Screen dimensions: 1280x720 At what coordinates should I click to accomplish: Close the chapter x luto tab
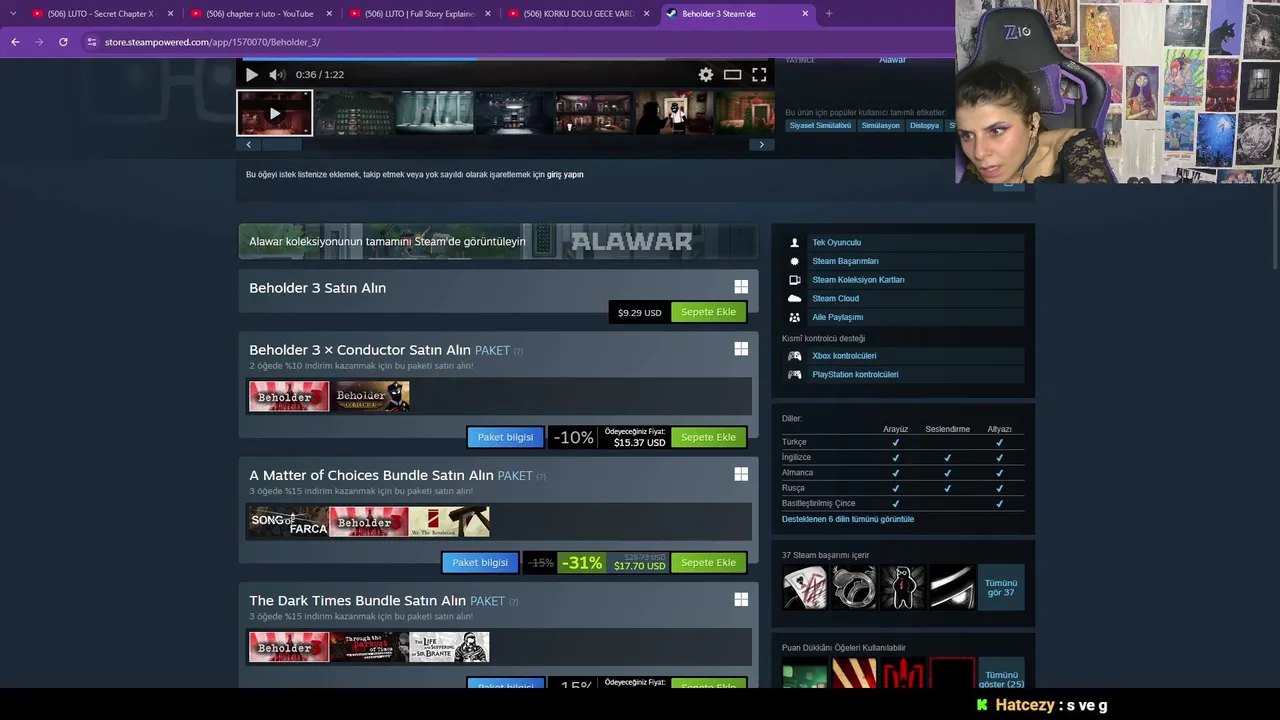(x=329, y=14)
